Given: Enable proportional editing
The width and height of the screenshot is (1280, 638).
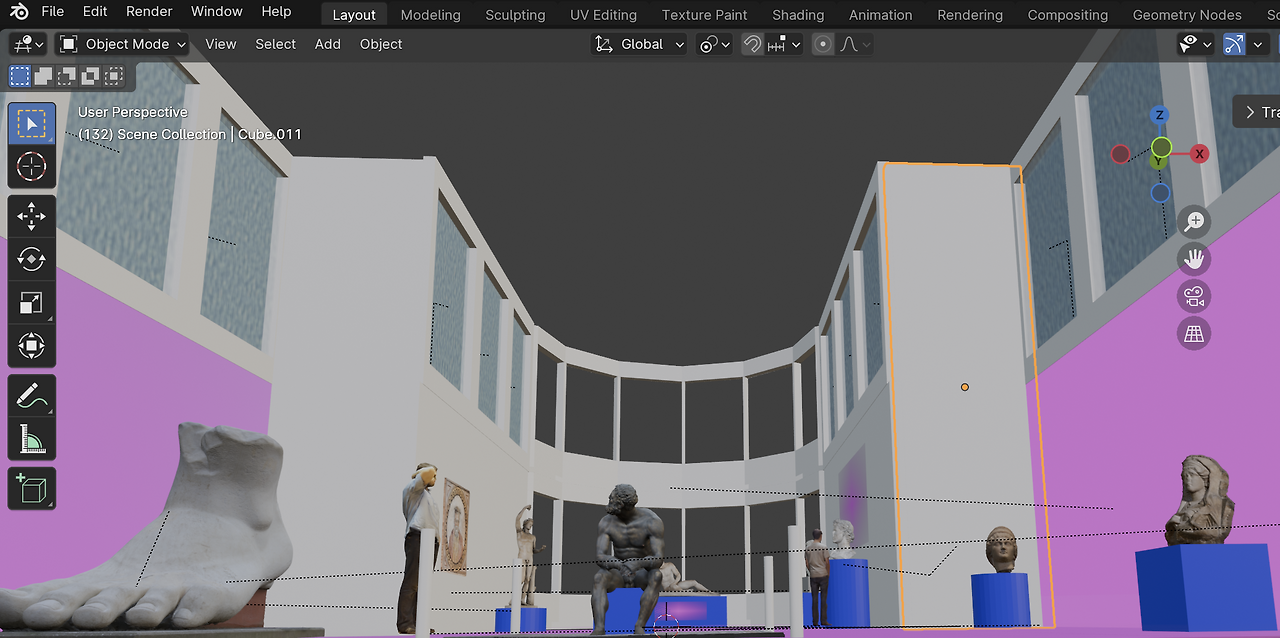Looking at the screenshot, I should 822,44.
